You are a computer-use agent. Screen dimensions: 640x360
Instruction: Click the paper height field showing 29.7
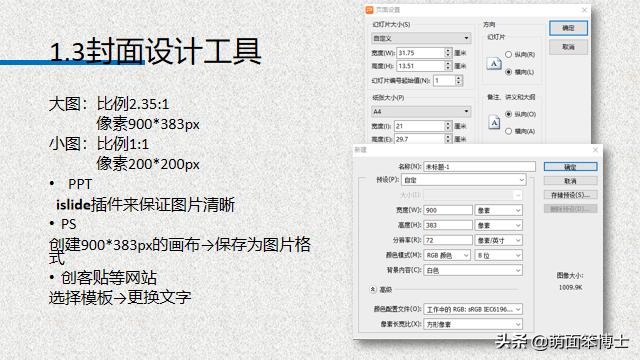coord(419,139)
